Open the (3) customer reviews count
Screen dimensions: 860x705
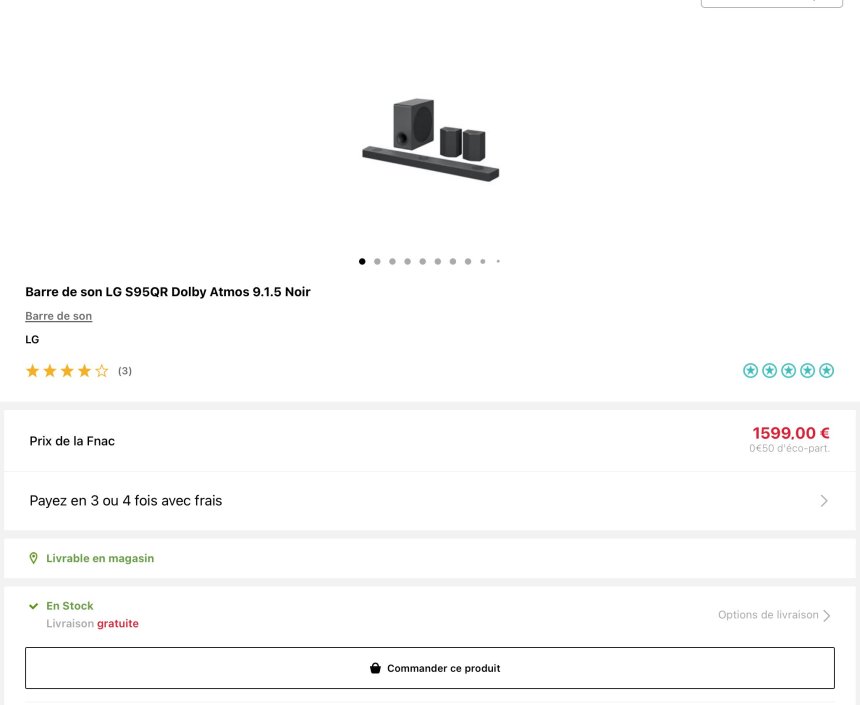tap(125, 371)
